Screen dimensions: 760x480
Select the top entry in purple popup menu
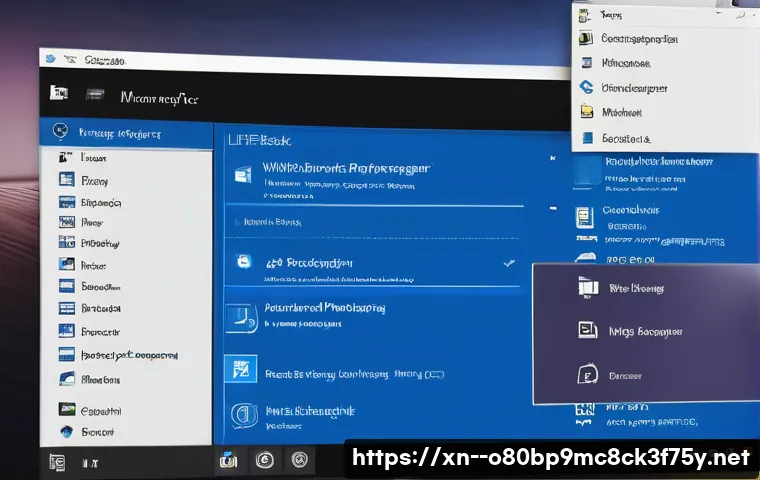[x=636, y=289]
